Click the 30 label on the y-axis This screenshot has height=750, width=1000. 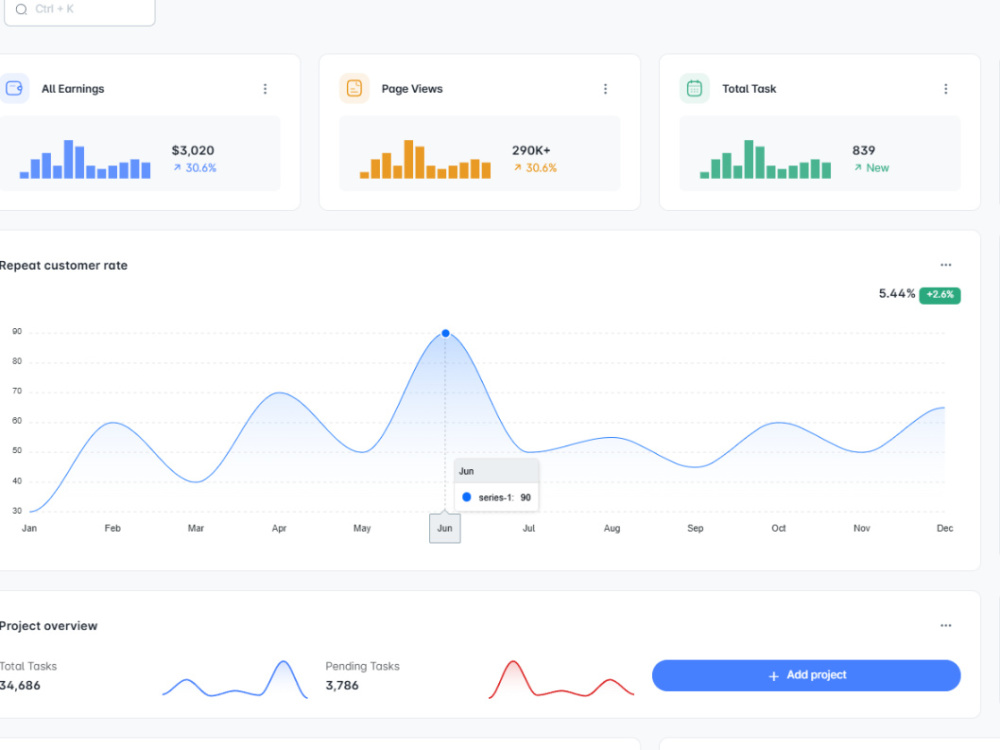tap(17, 511)
